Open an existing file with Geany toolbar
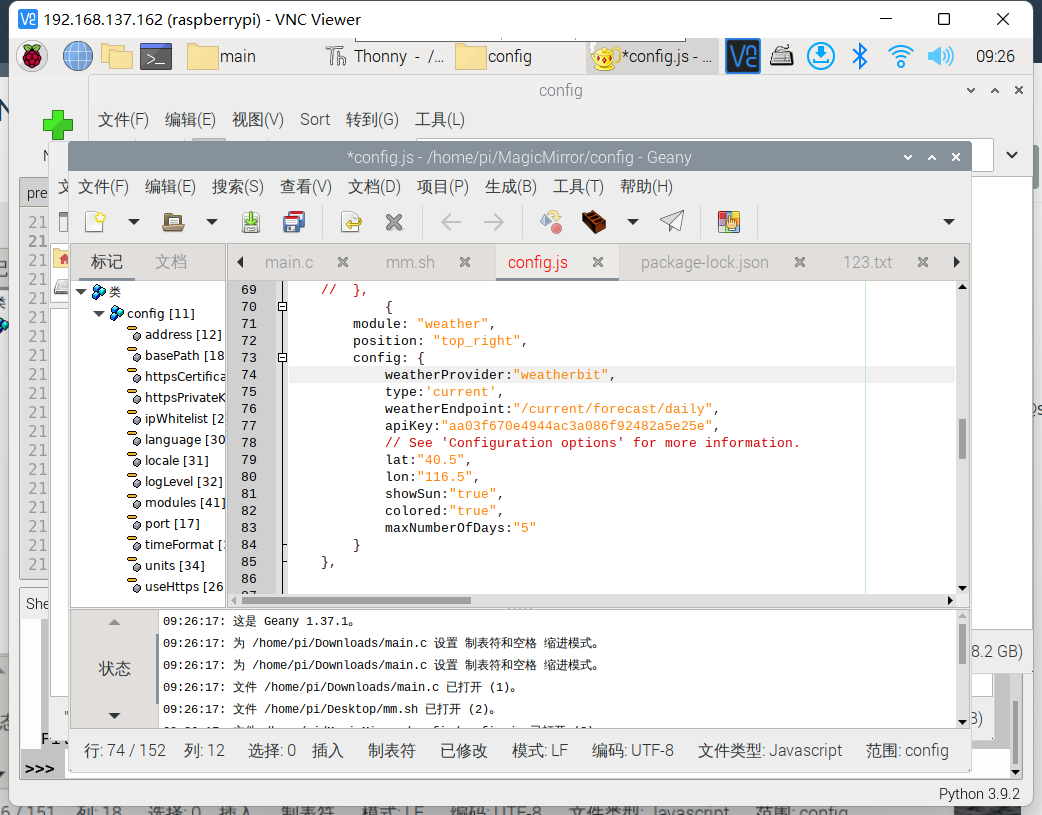 click(173, 221)
